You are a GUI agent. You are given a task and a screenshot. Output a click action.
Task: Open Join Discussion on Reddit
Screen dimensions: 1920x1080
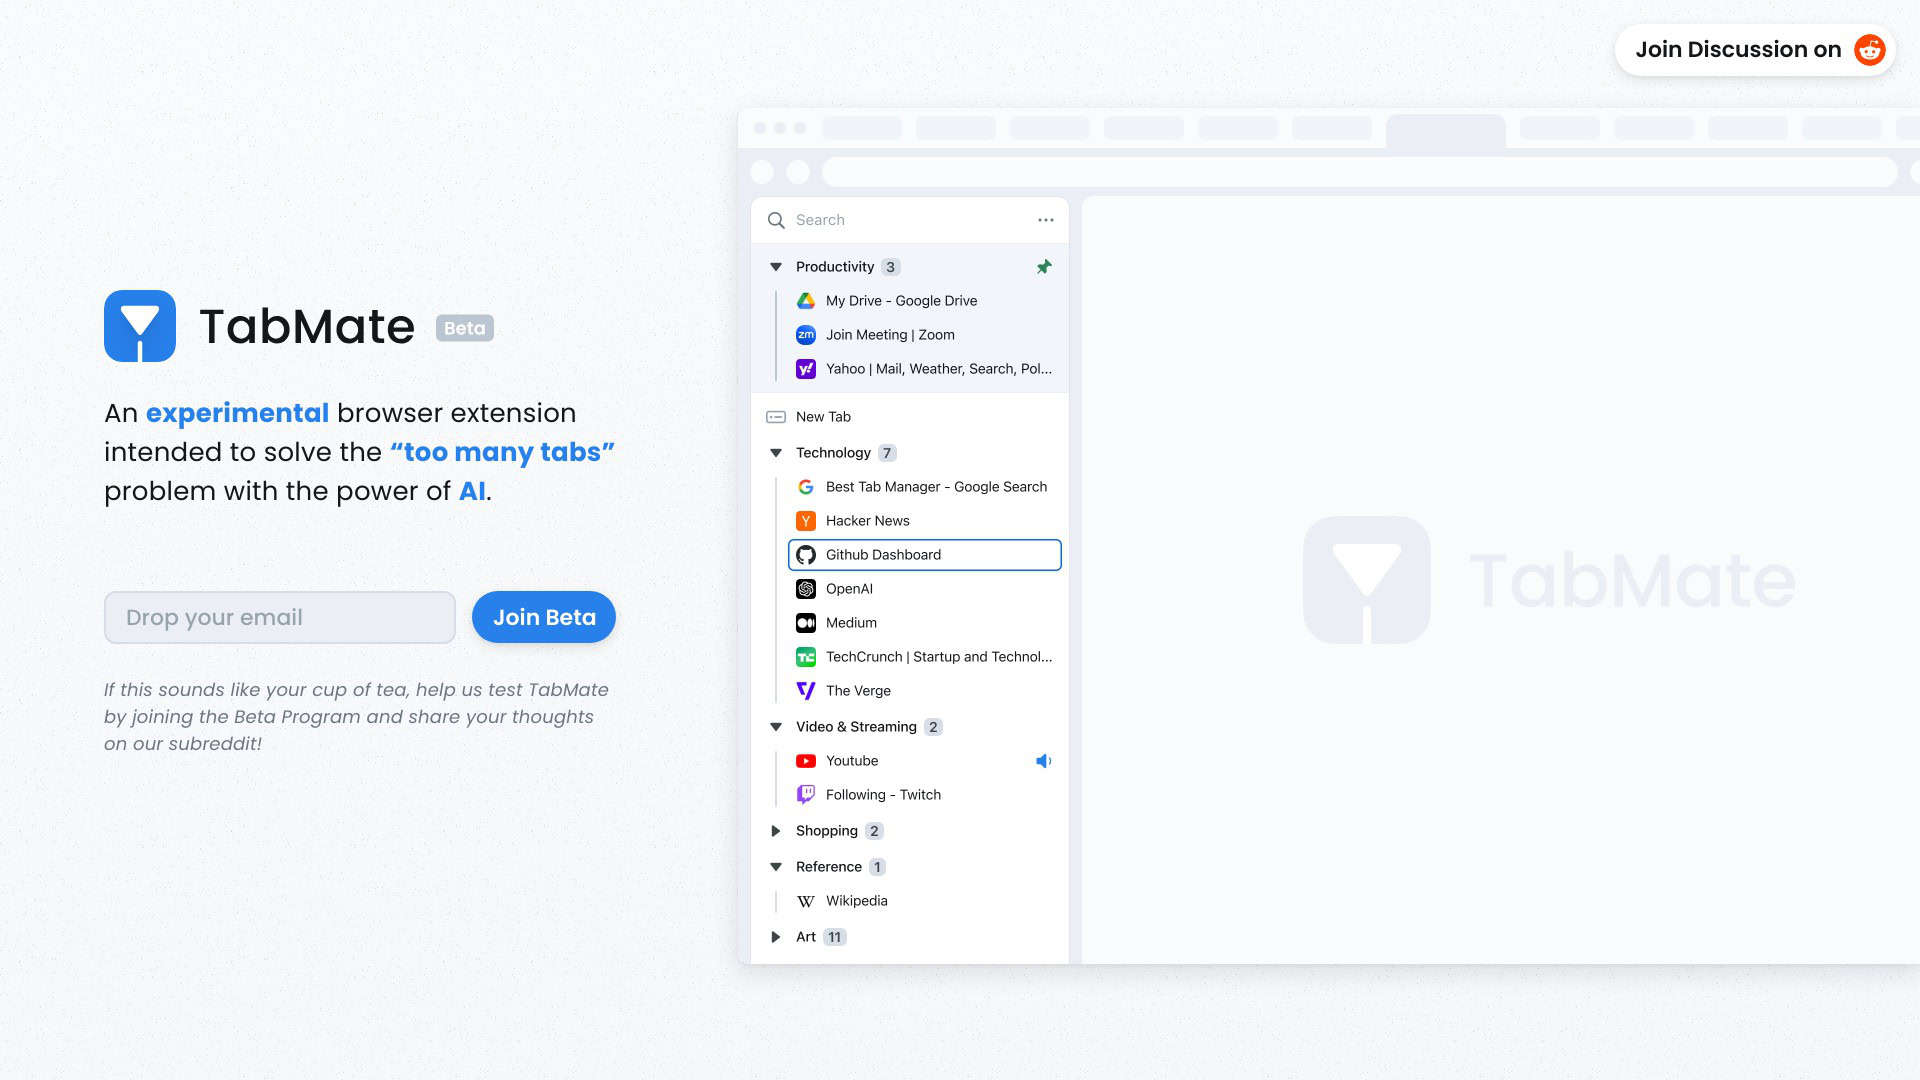[x=1754, y=49]
